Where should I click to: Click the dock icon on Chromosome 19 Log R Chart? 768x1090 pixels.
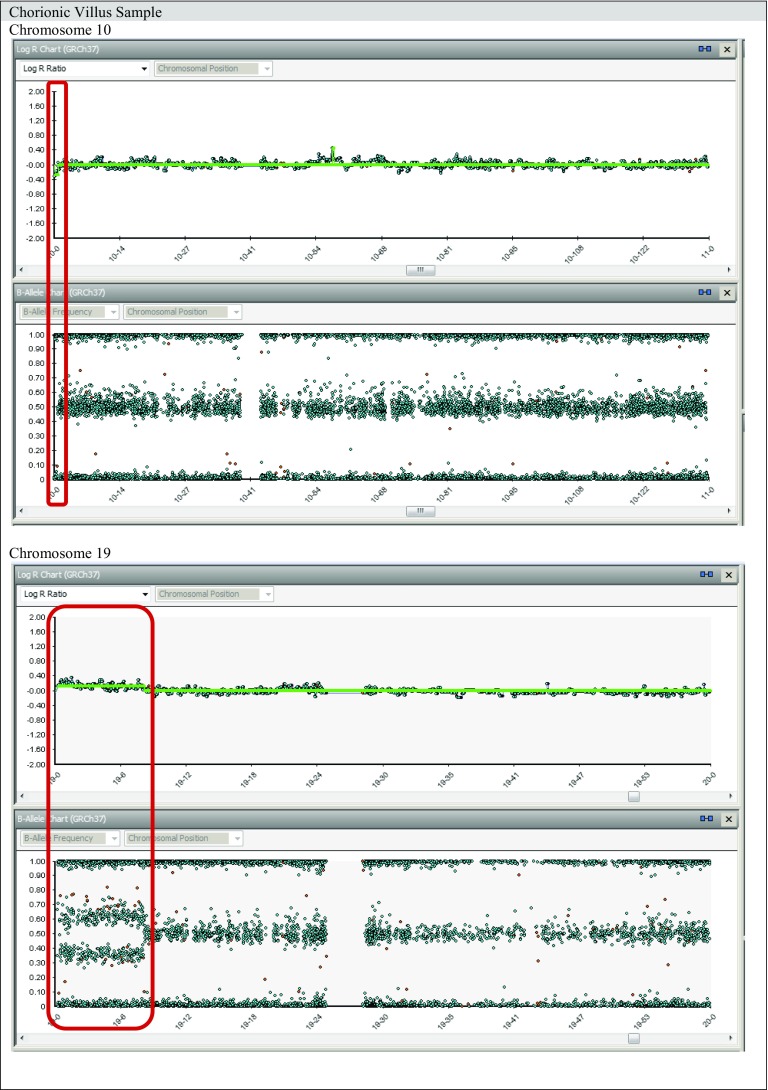(705, 575)
